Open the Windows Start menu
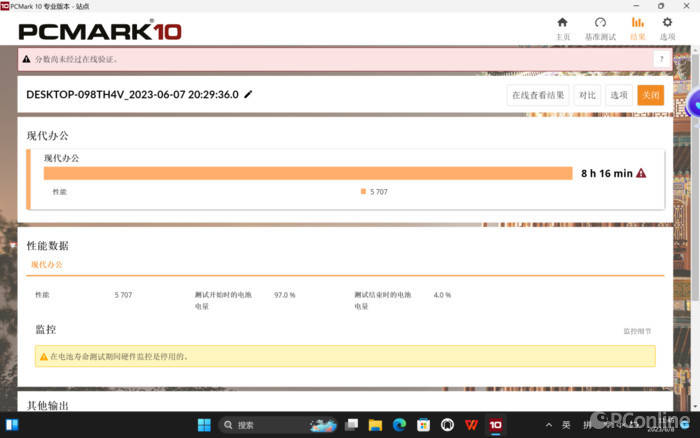The image size is (700, 438). point(204,425)
